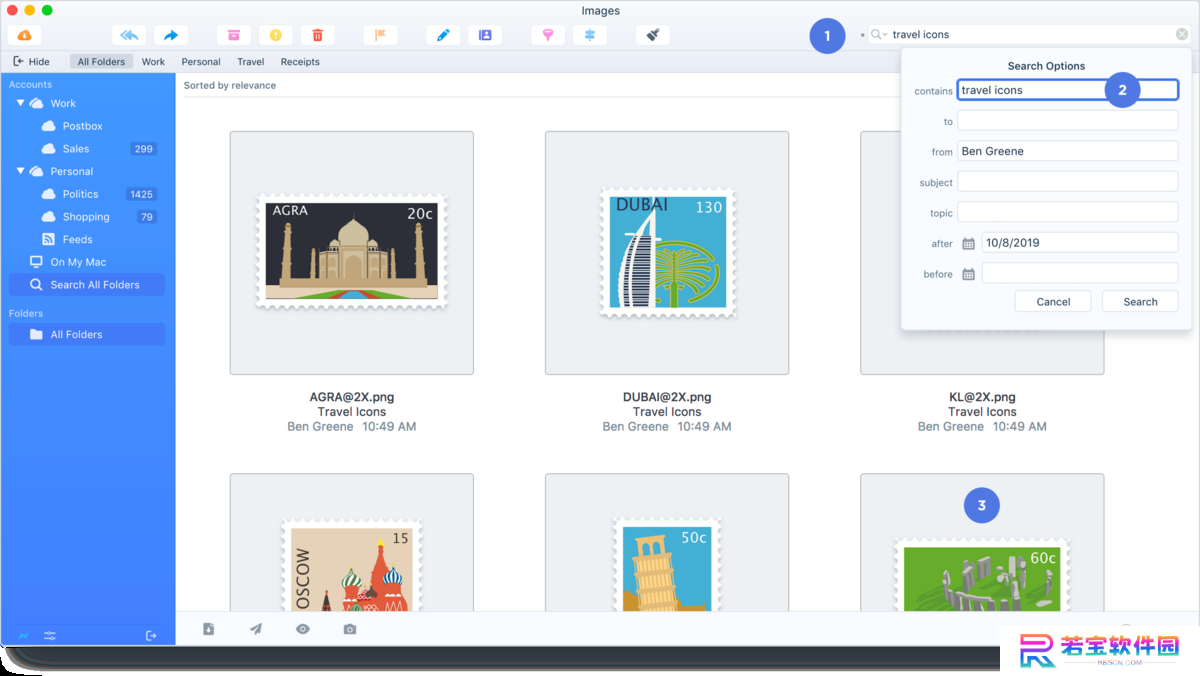The width and height of the screenshot is (1200, 676).
Task: Focus the contains field in Search Options
Action: click(x=1068, y=90)
